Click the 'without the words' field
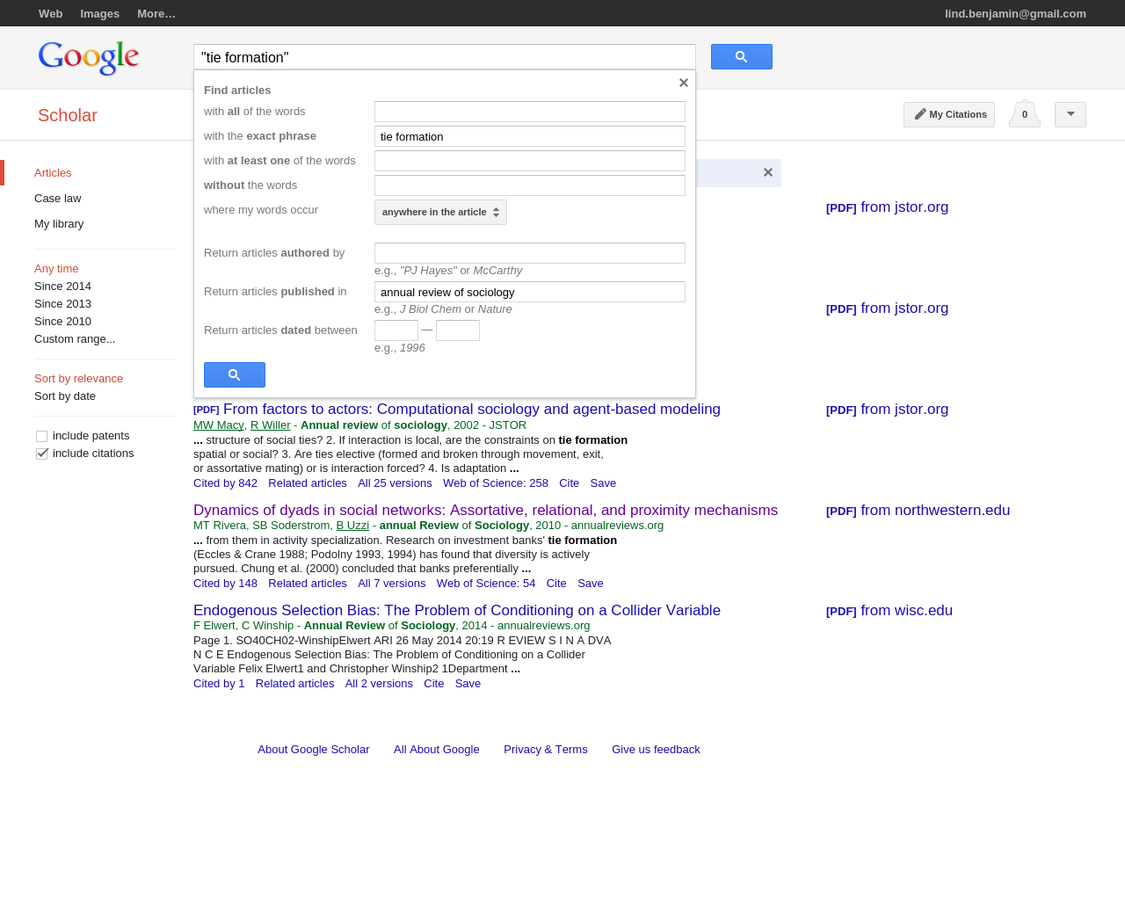1125x900 pixels. 529,185
